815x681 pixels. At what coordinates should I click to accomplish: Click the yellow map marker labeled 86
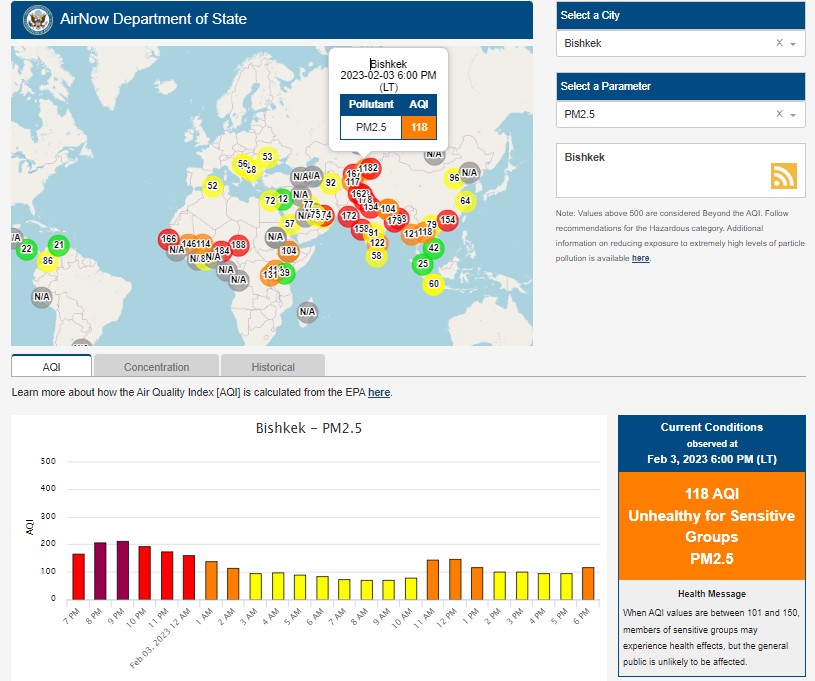click(46, 262)
